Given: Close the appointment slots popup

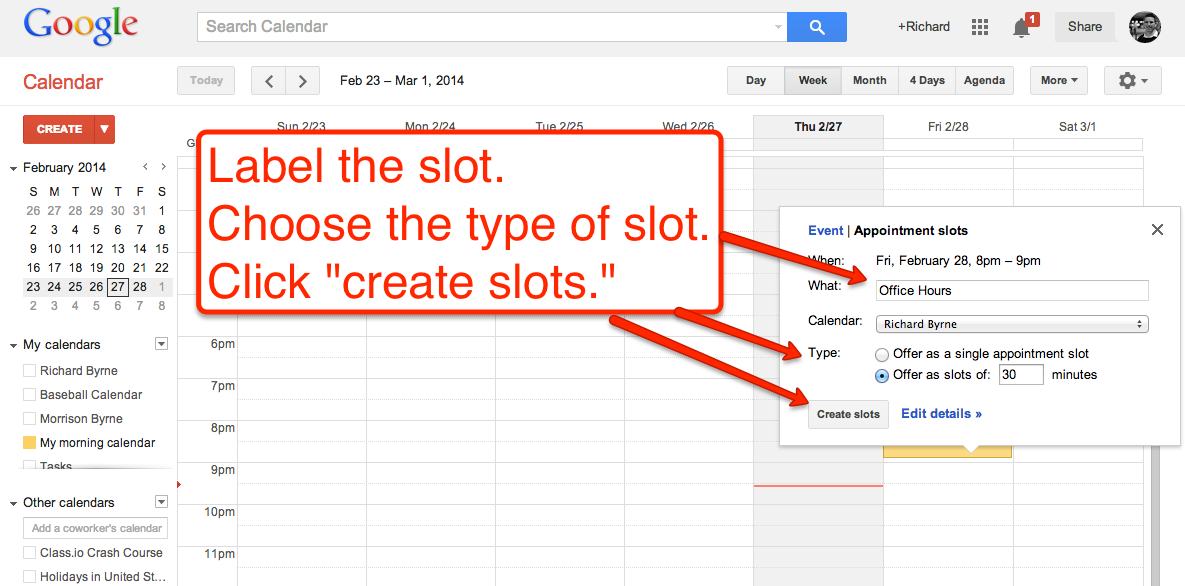Looking at the screenshot, I should pos(1157,230).
